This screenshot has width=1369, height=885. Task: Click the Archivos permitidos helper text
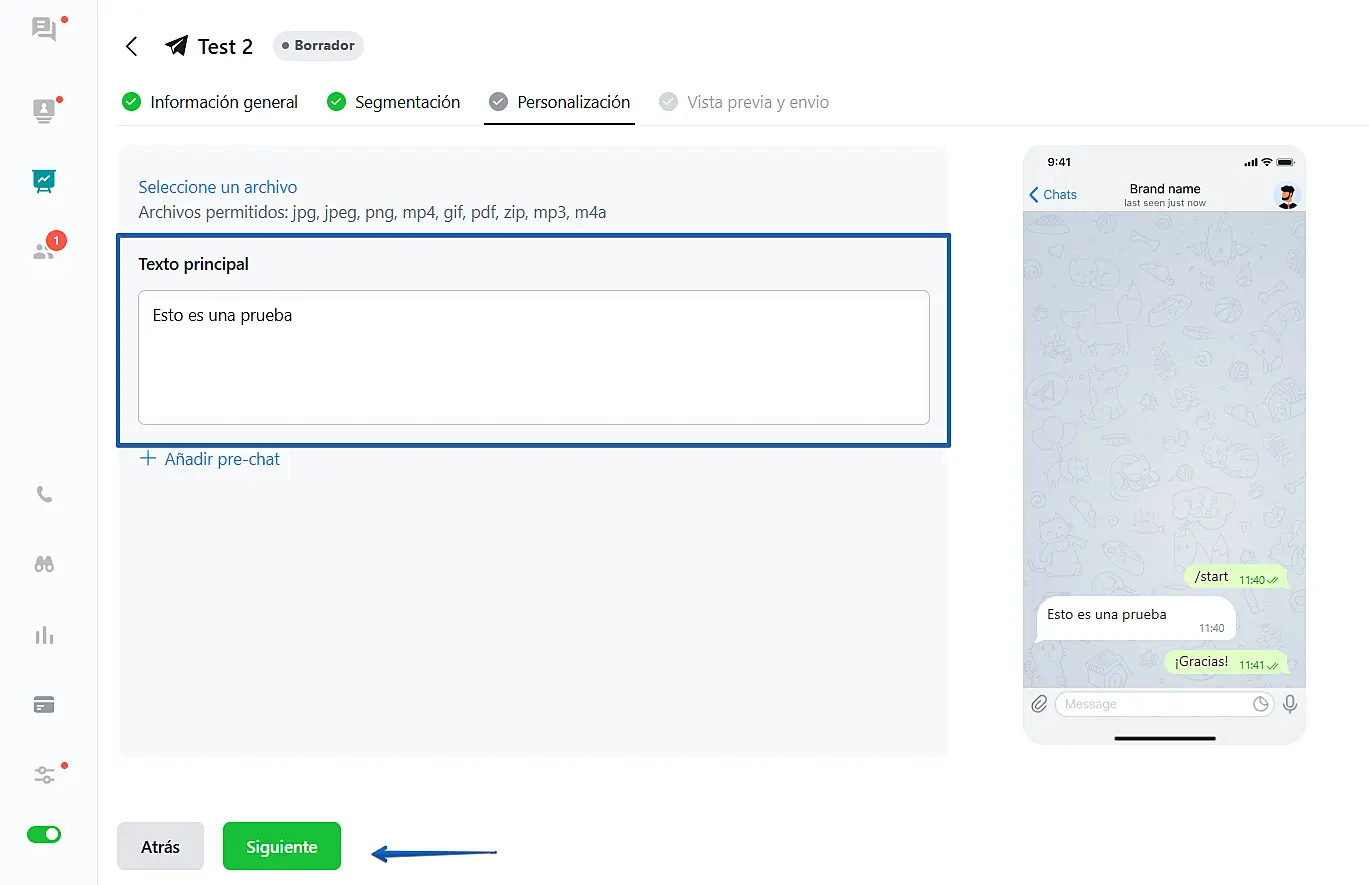click(372, 212)
